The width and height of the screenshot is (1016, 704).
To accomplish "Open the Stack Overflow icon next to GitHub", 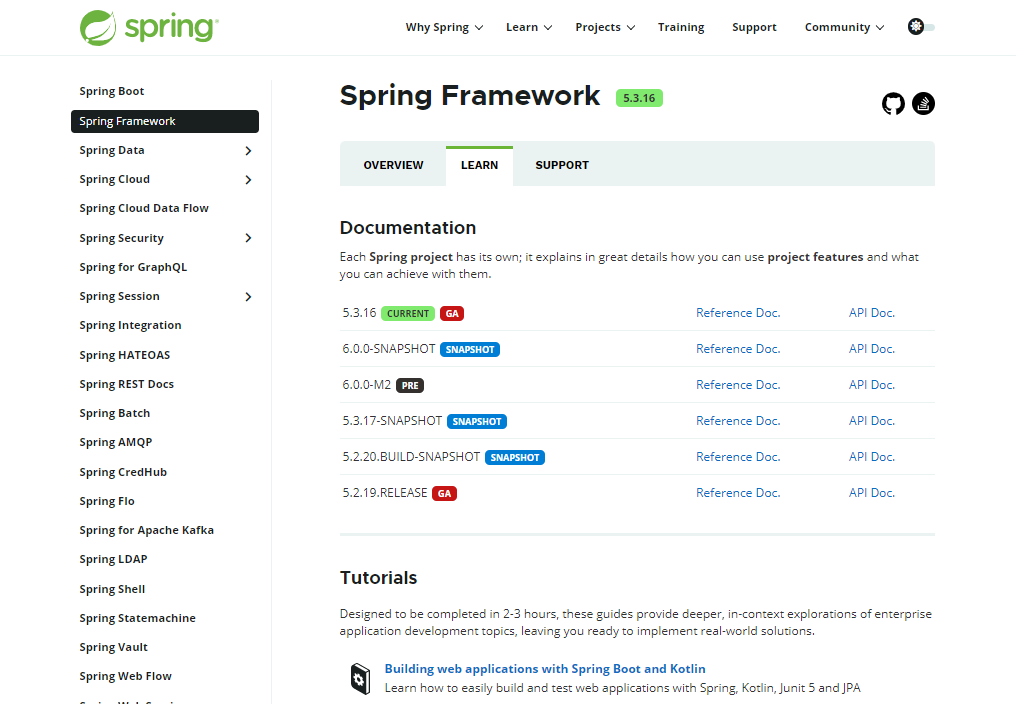I will click(922, 103).
